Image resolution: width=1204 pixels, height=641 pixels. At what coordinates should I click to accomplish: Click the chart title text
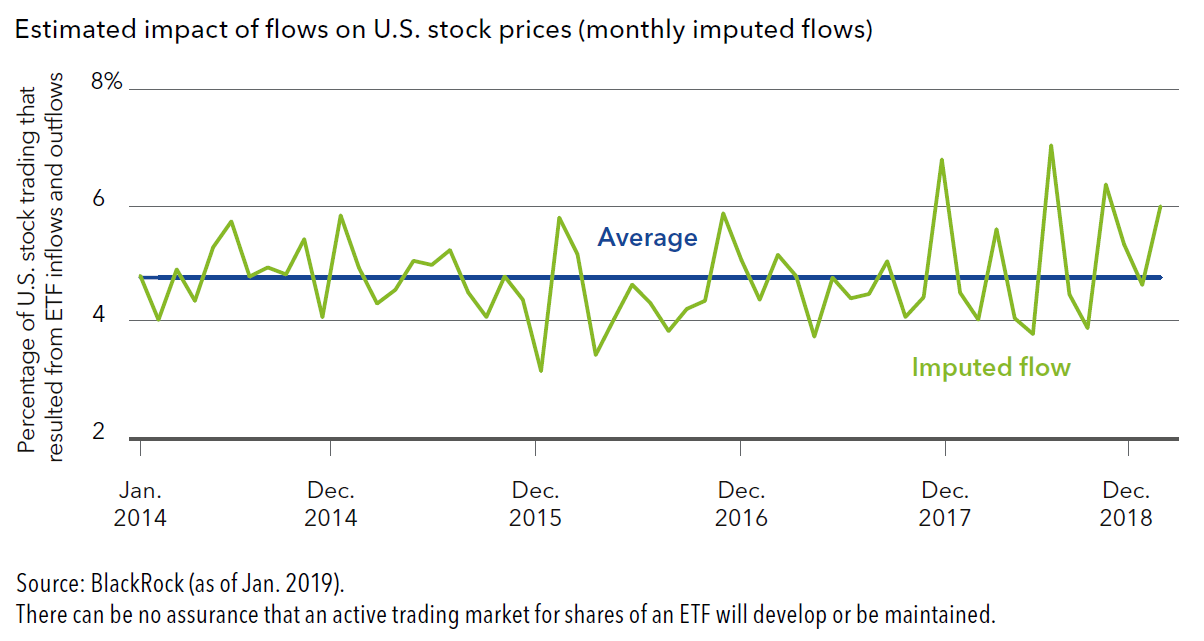(x=444, y=30)
